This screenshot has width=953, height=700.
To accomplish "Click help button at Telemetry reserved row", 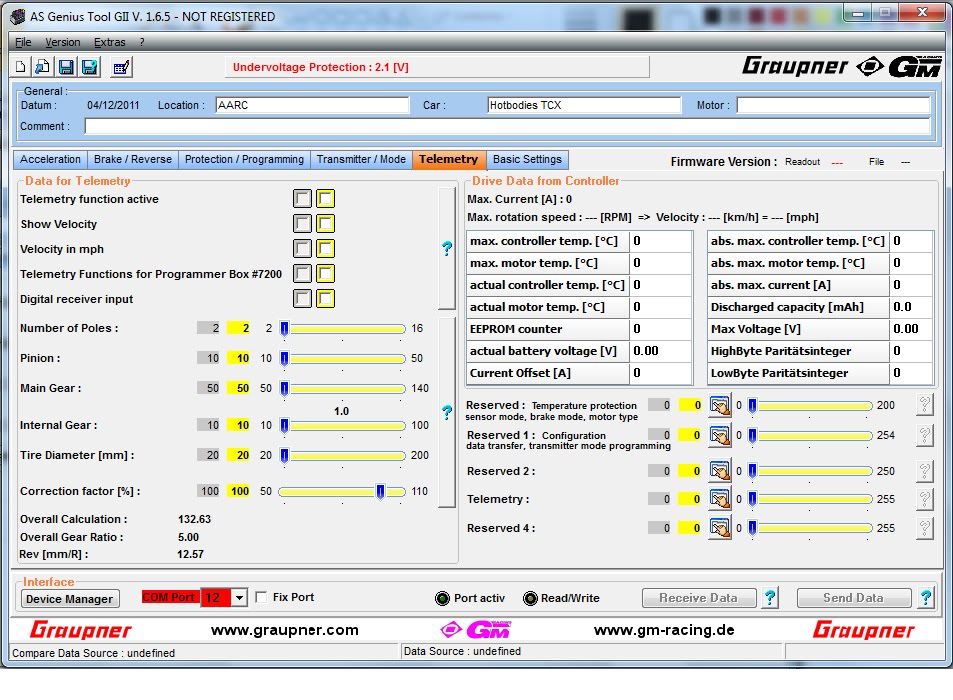I will tap(924, 499).
